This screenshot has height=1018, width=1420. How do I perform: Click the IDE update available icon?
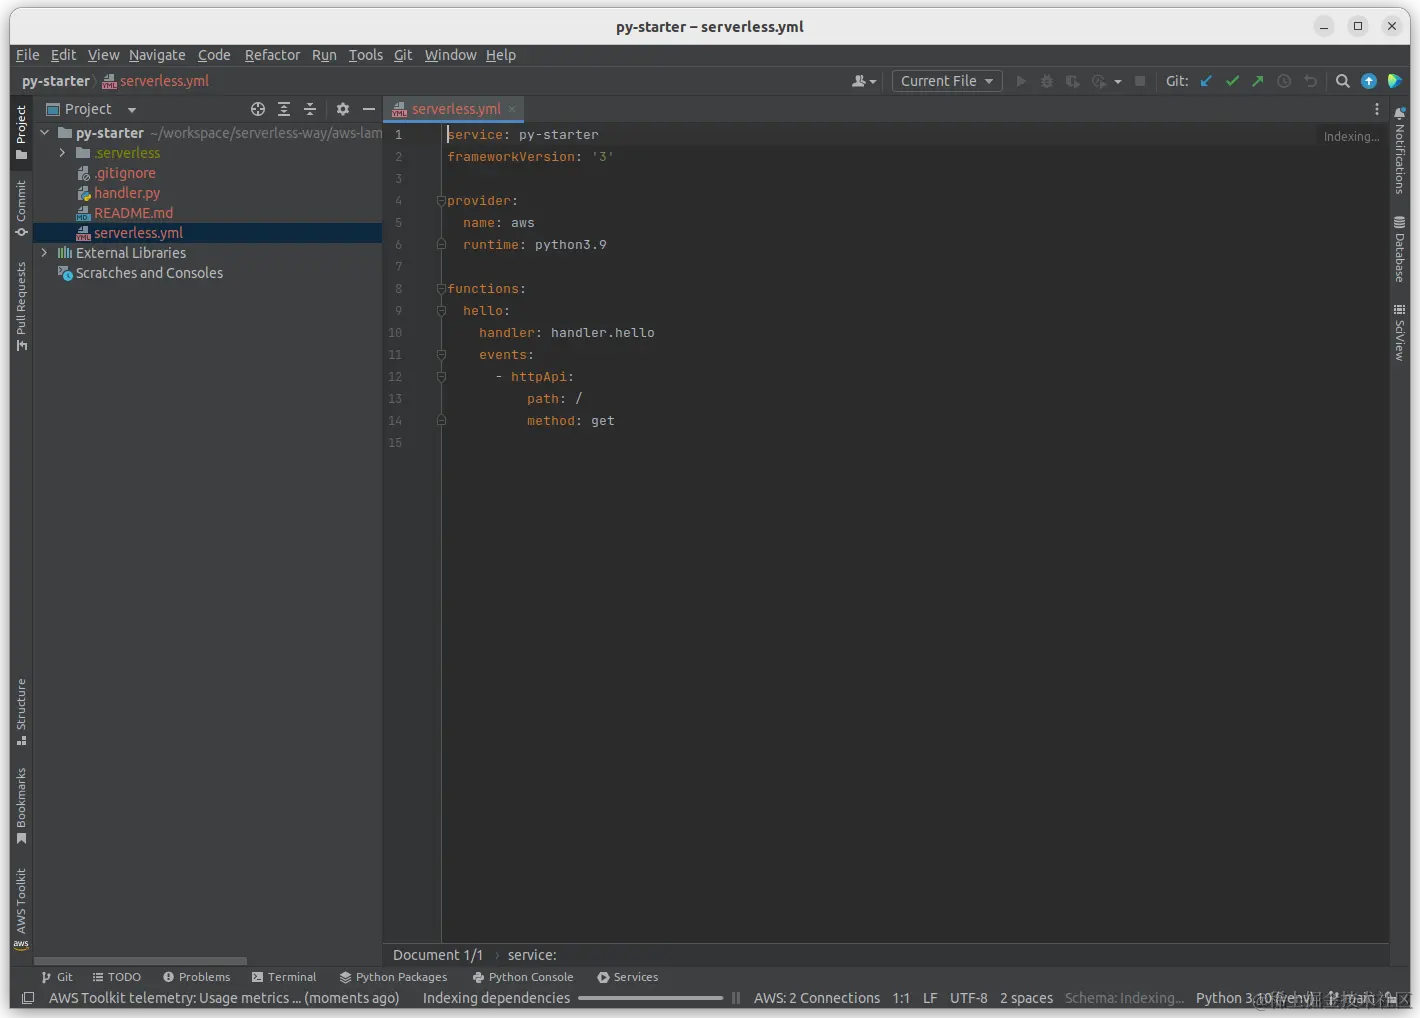[1369, 81]
